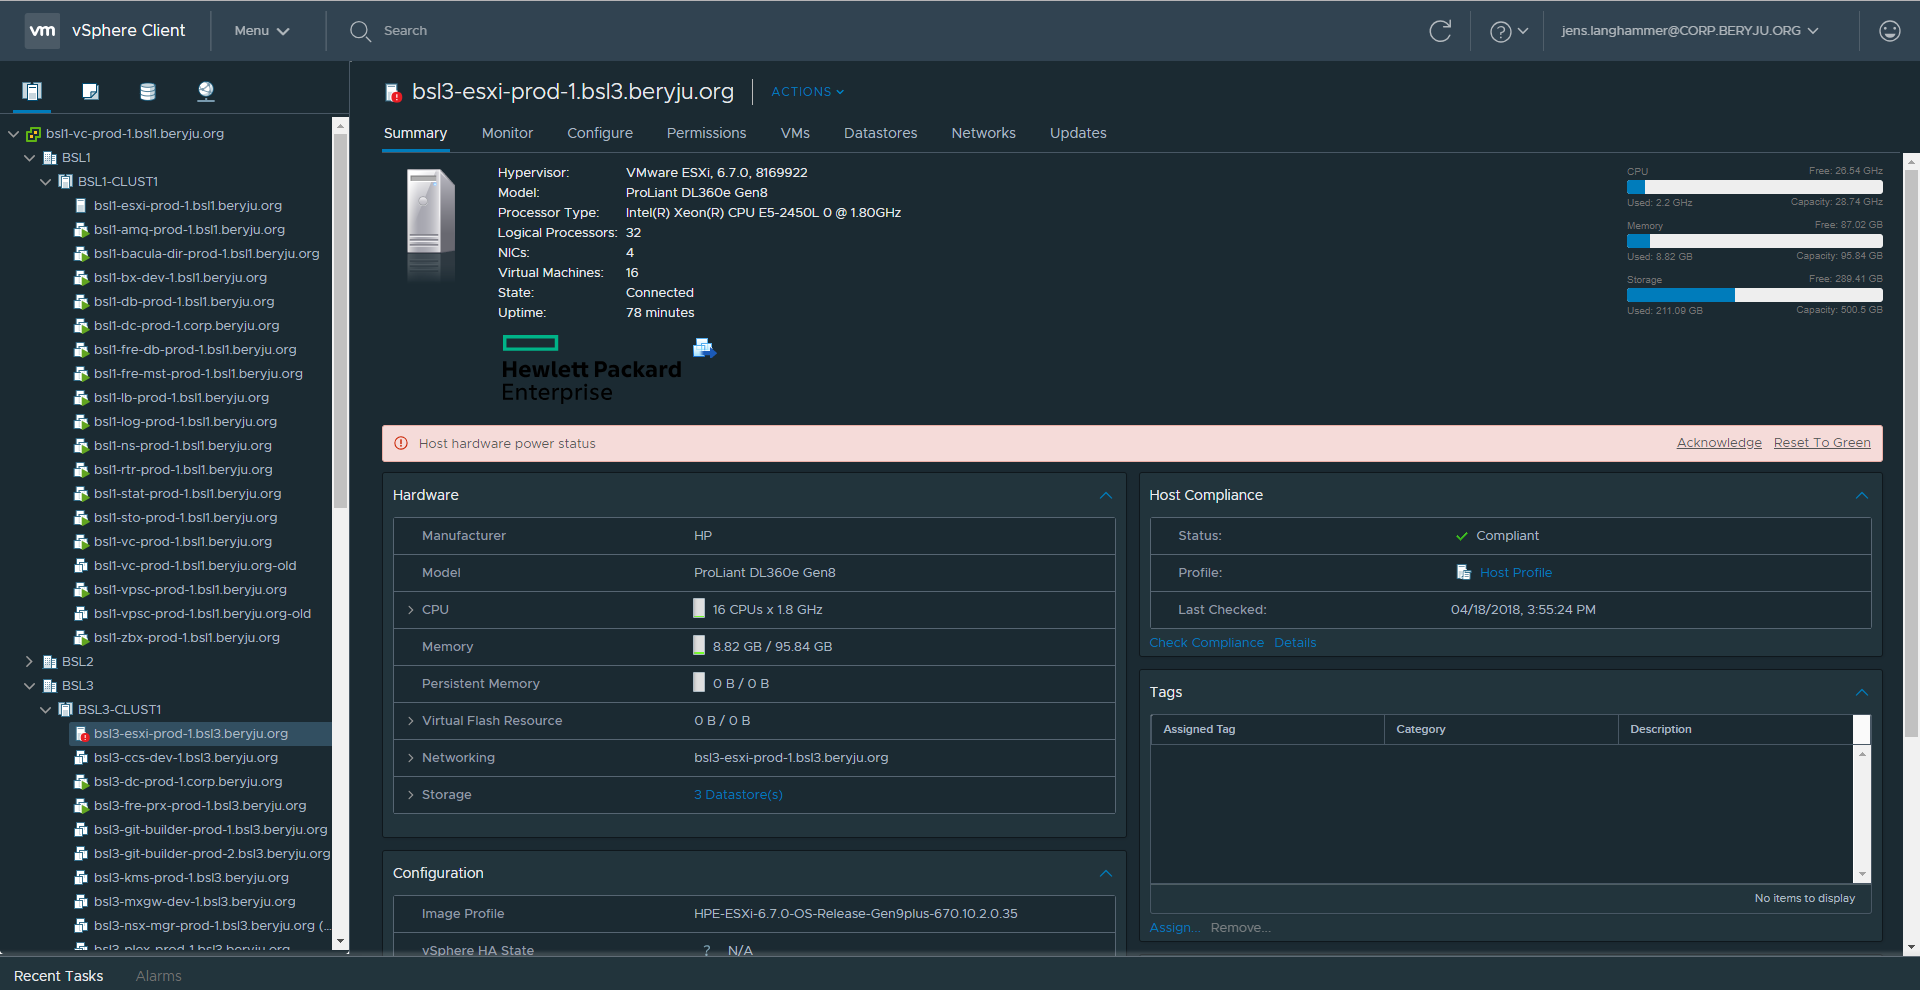Viewport: 1920px width, 990px height.
Task: Click Check Compliance link
Action: tap(1206, 643)
